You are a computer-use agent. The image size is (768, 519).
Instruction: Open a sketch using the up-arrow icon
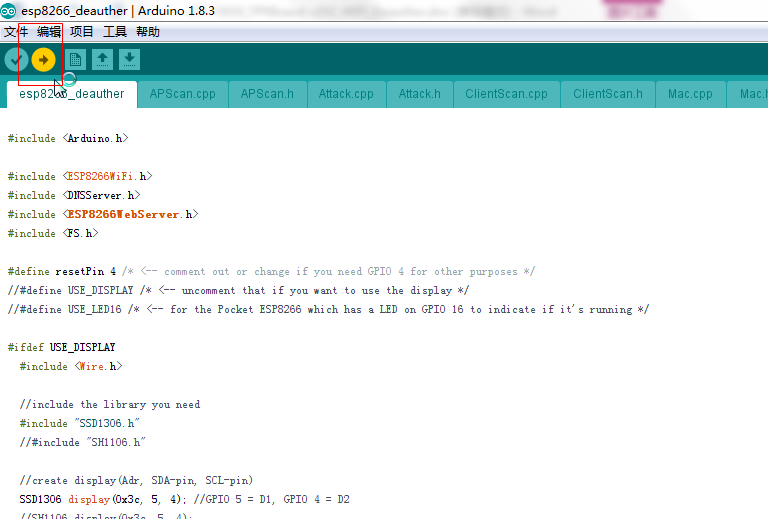click(102, 60)
